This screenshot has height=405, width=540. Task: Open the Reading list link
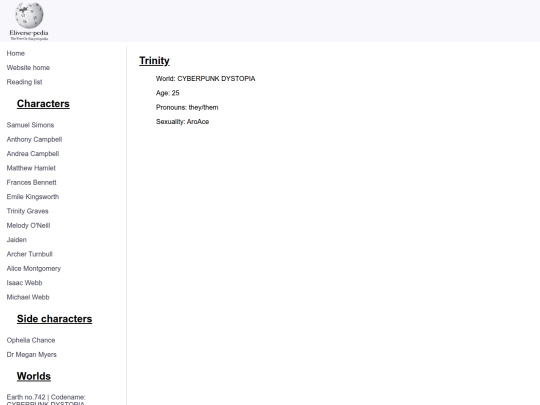tap(24, 82)
